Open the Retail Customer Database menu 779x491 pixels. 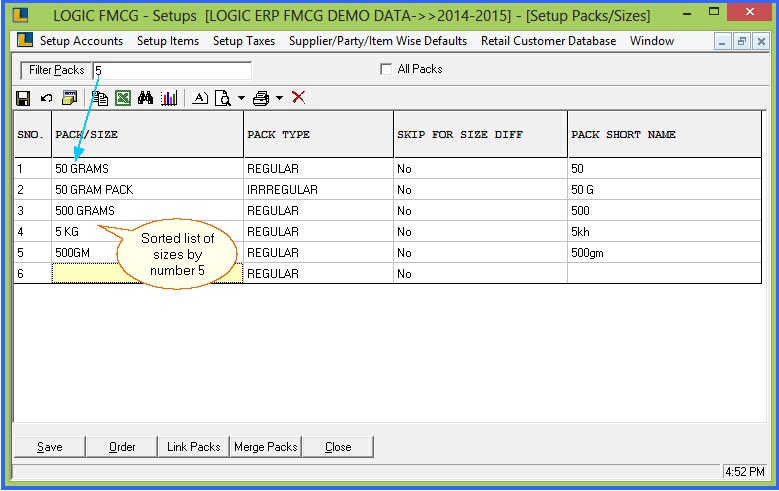548,41
